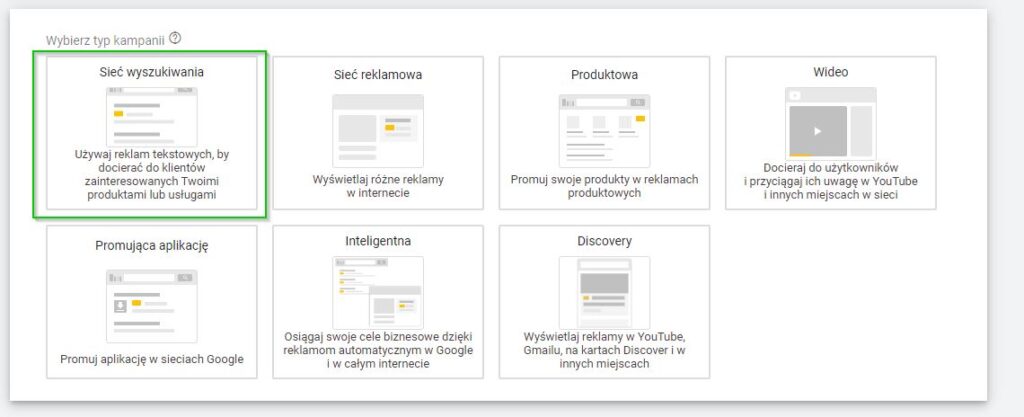This screenshot has height=417, width=1024.
Task: Click the Sieć wyszukiwania search results illustration
Action: click(152, 117)
